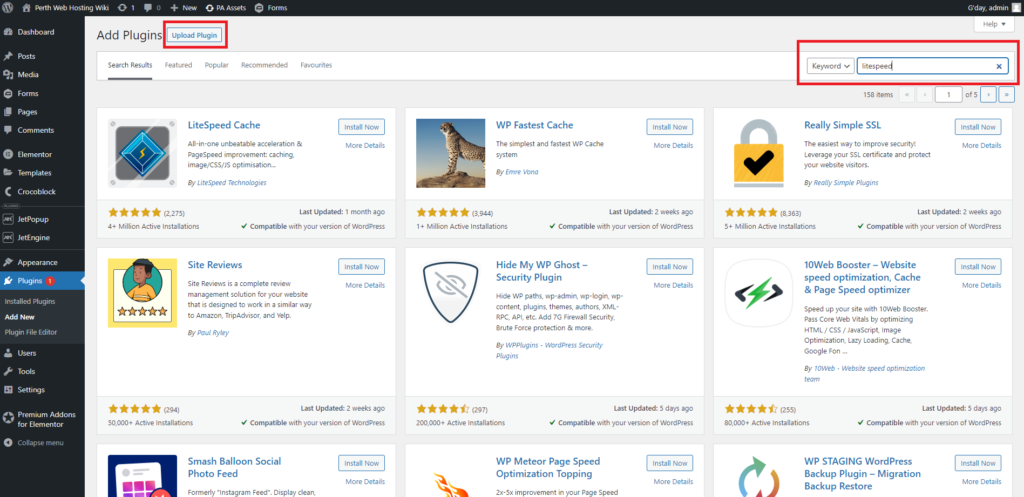1024x497 pixels.
Task: Install WP Meteor Page Speed Optimization
Action: [669, 463]
